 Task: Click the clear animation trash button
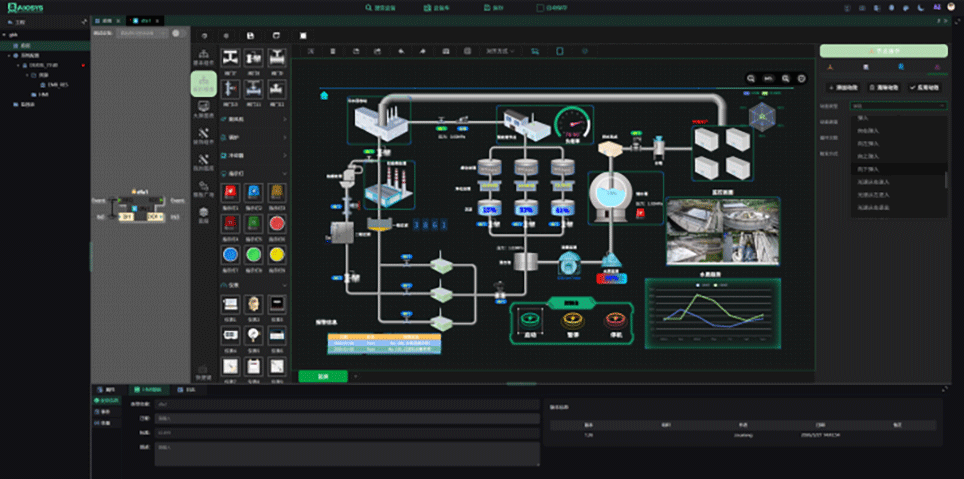[885, 87]
